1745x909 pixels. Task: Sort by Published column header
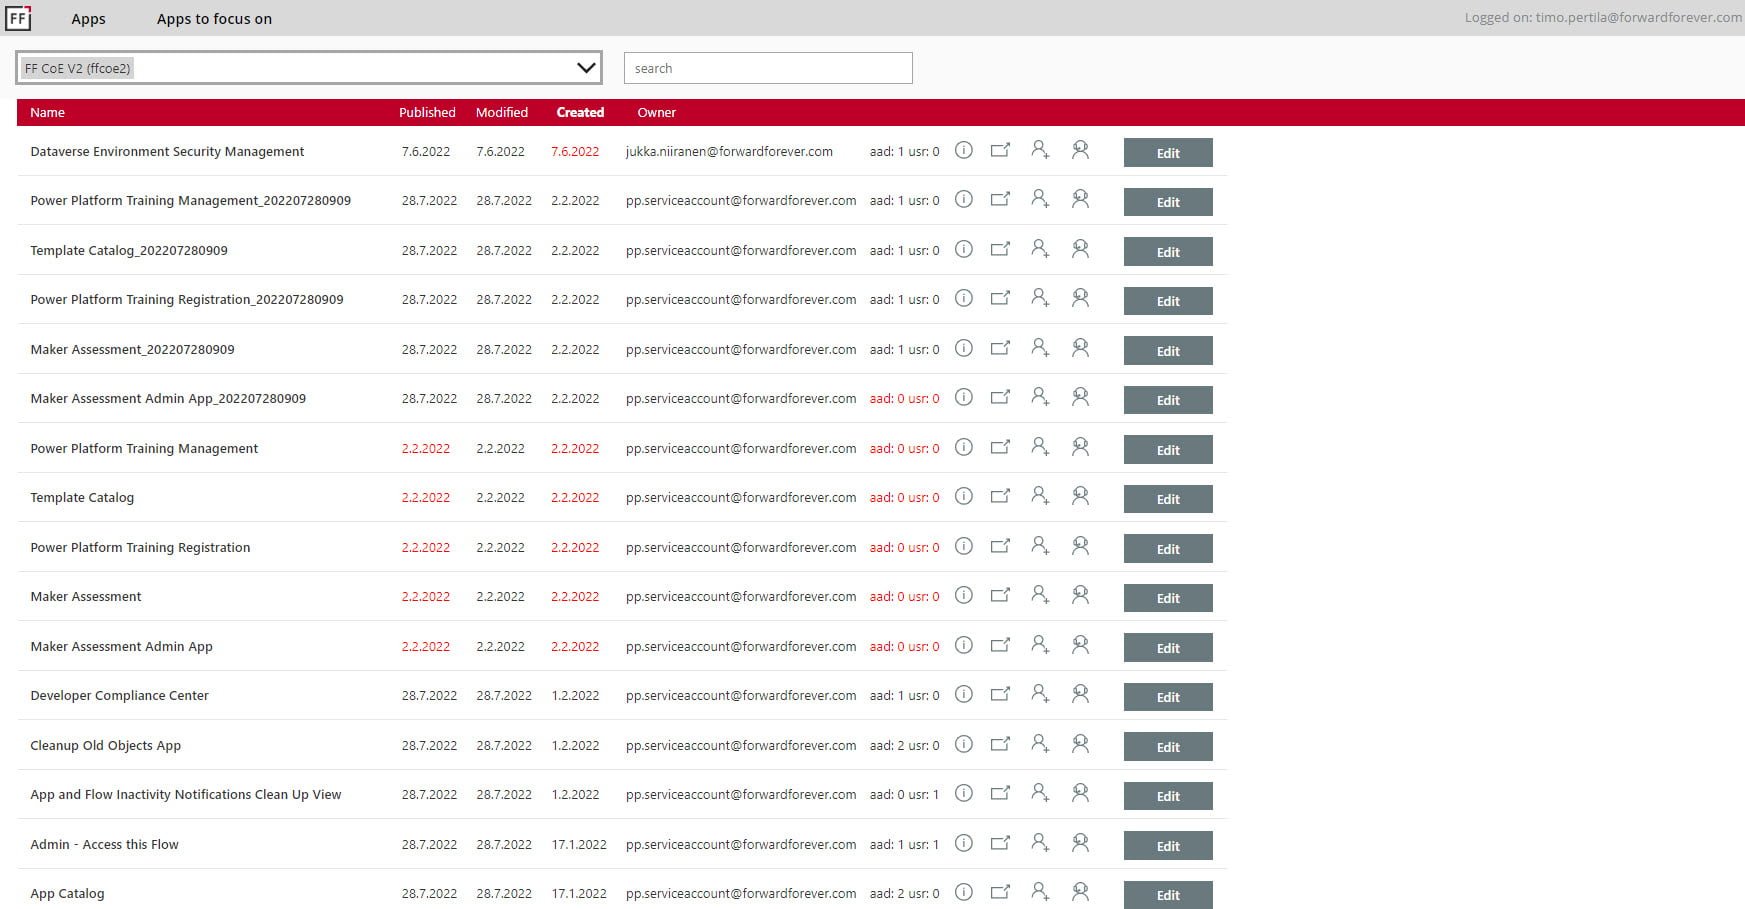(x=427, y=112)
